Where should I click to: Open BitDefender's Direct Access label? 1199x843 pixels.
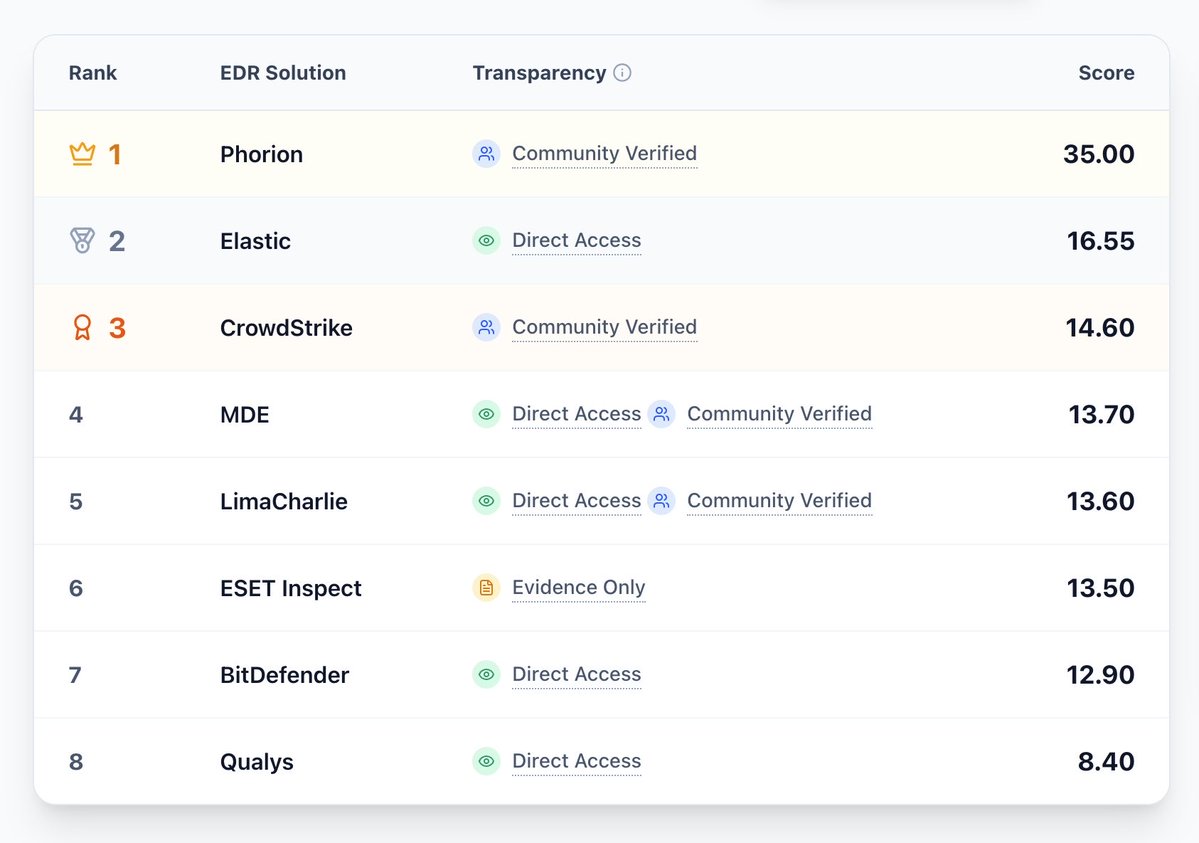click(x=577, y=675)
